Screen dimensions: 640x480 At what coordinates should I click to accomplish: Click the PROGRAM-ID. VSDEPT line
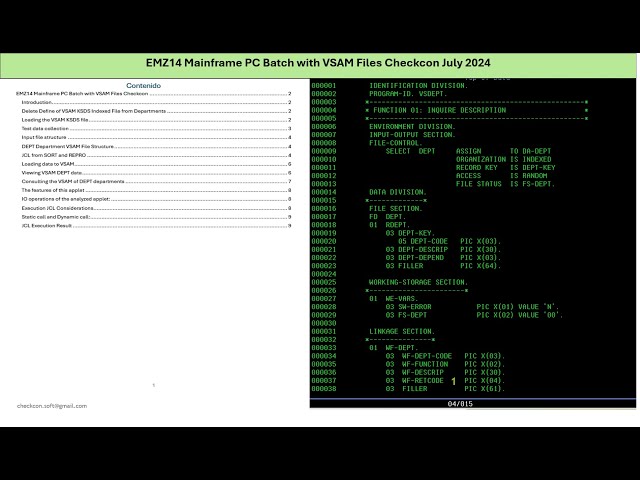click(408, 93)
